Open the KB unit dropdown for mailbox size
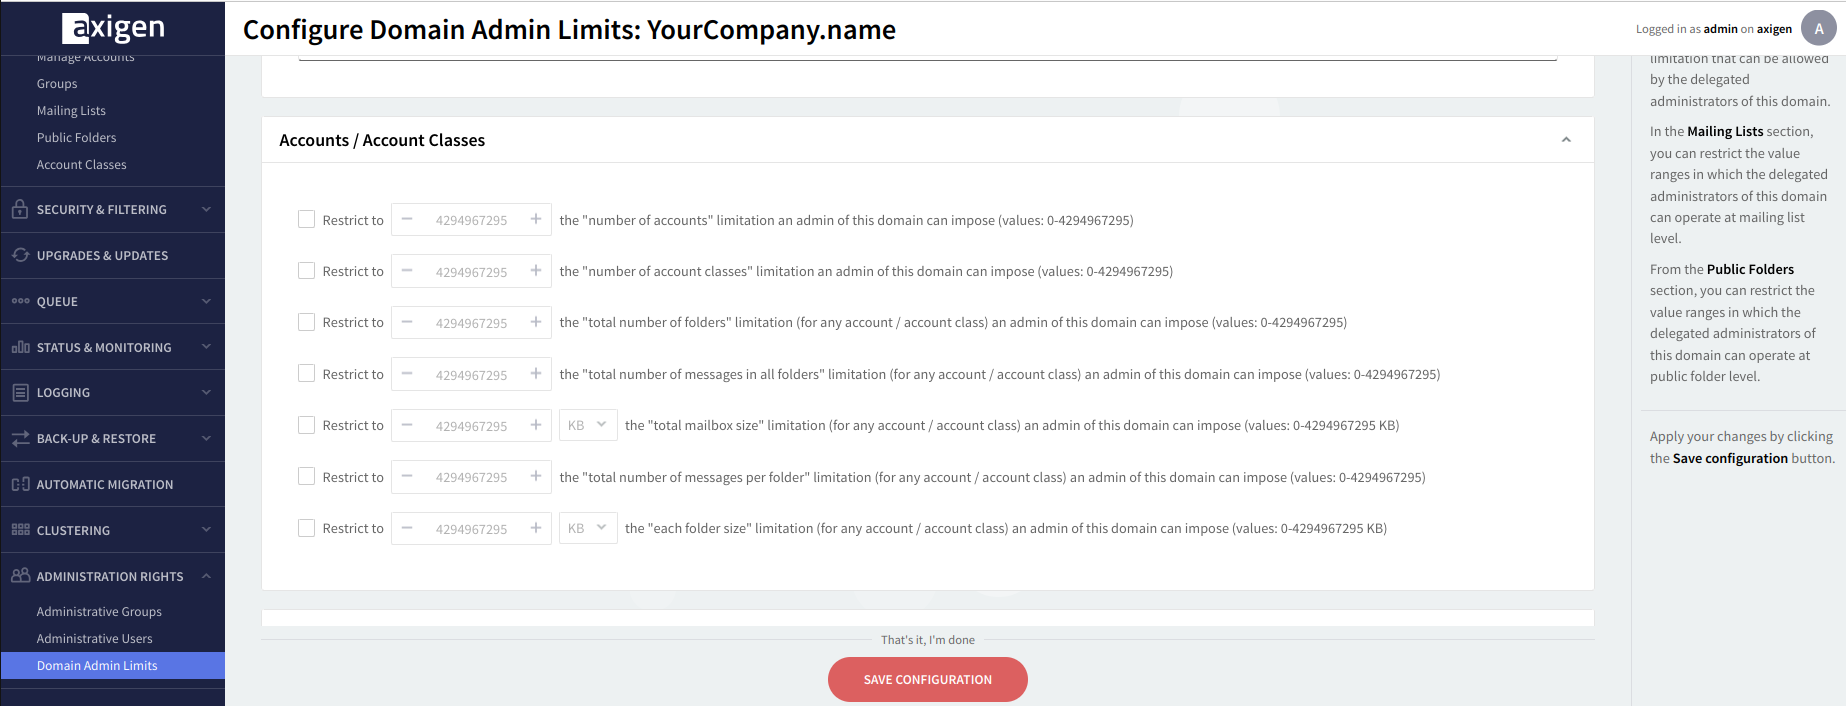Image resolution: width=1846 pixels, height=706 pixels. [588, 425]
